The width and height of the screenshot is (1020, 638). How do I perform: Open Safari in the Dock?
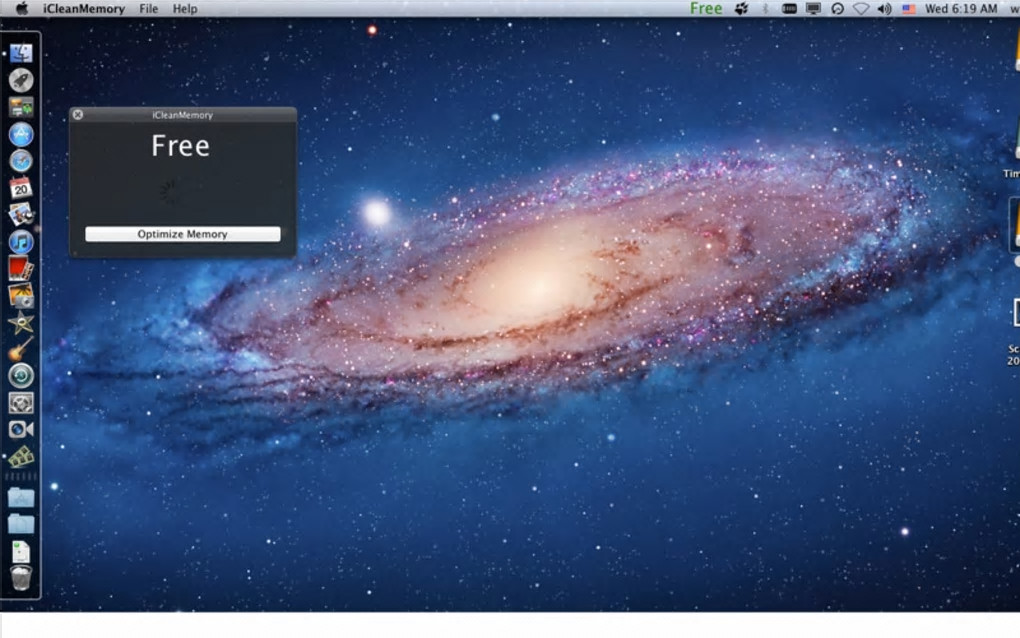(x=21, y=161)
